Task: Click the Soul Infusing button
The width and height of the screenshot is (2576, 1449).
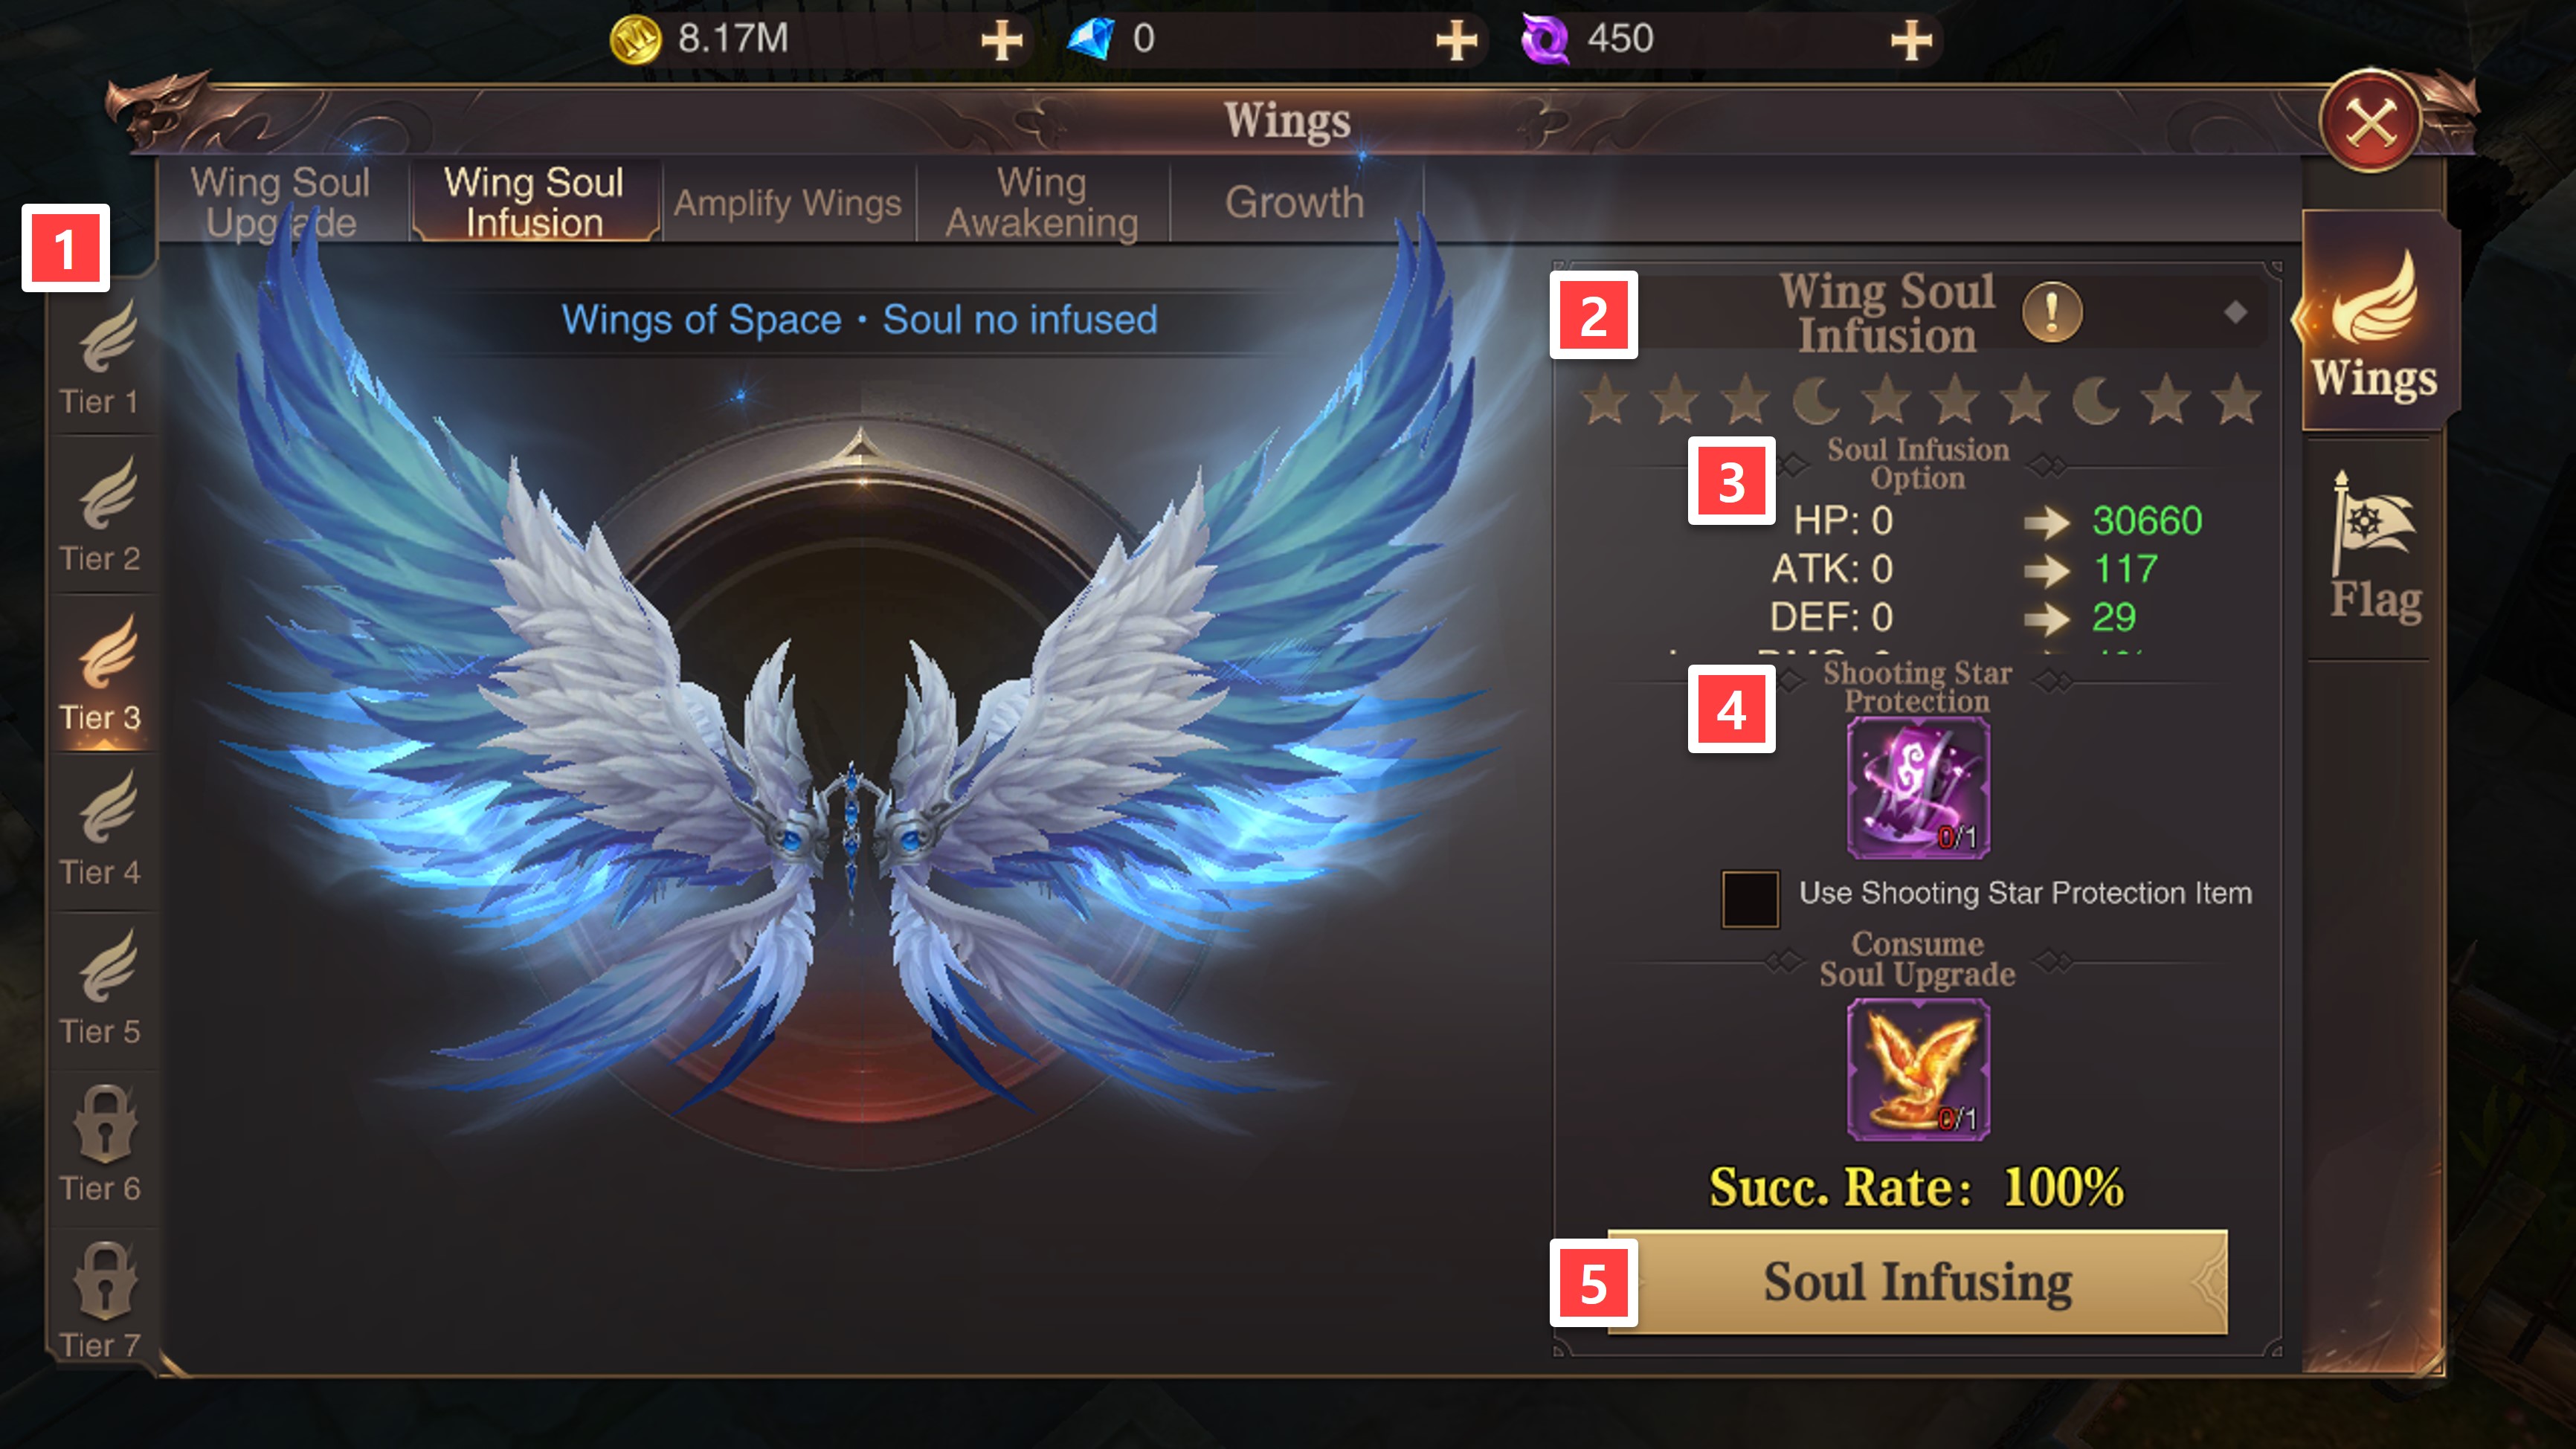Action: point(1918,1282)
